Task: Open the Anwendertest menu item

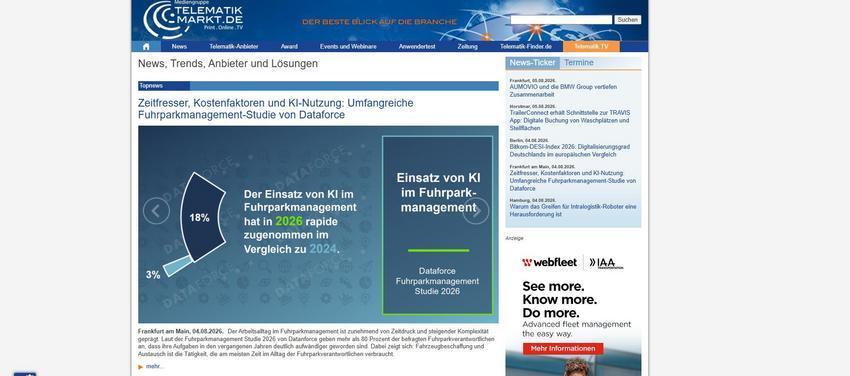Action: (417, 47)
